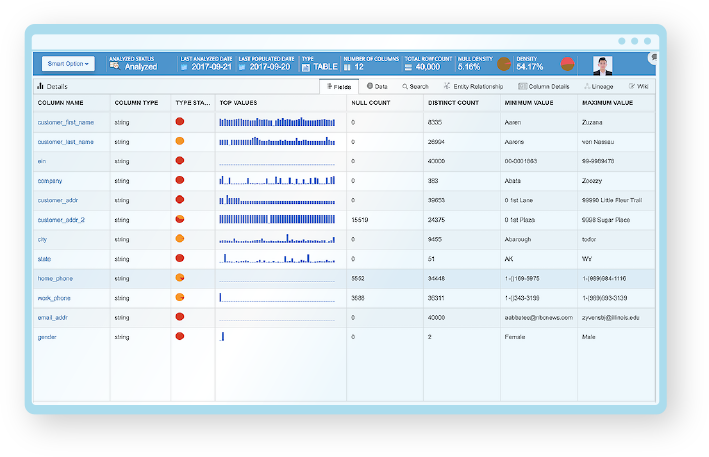Screen dimensions: 709x457
Task: Open the gender column link
Action: pyautogui.click(x=47, y=337)
